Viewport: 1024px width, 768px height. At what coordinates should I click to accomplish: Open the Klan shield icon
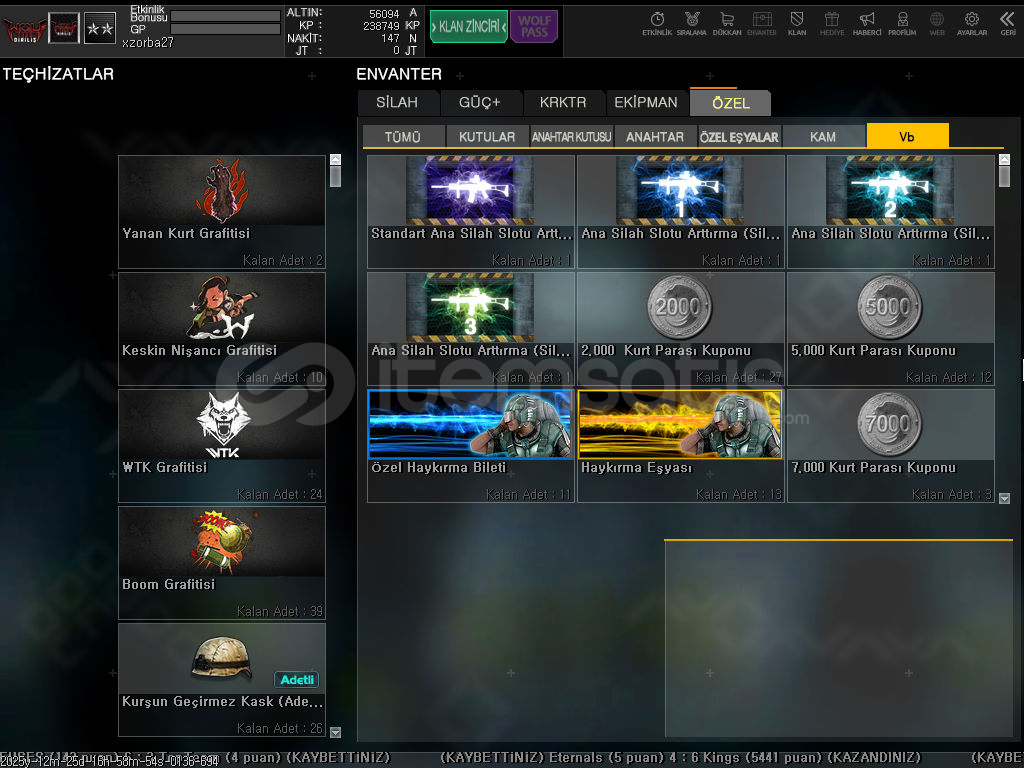tap(797, 24)
